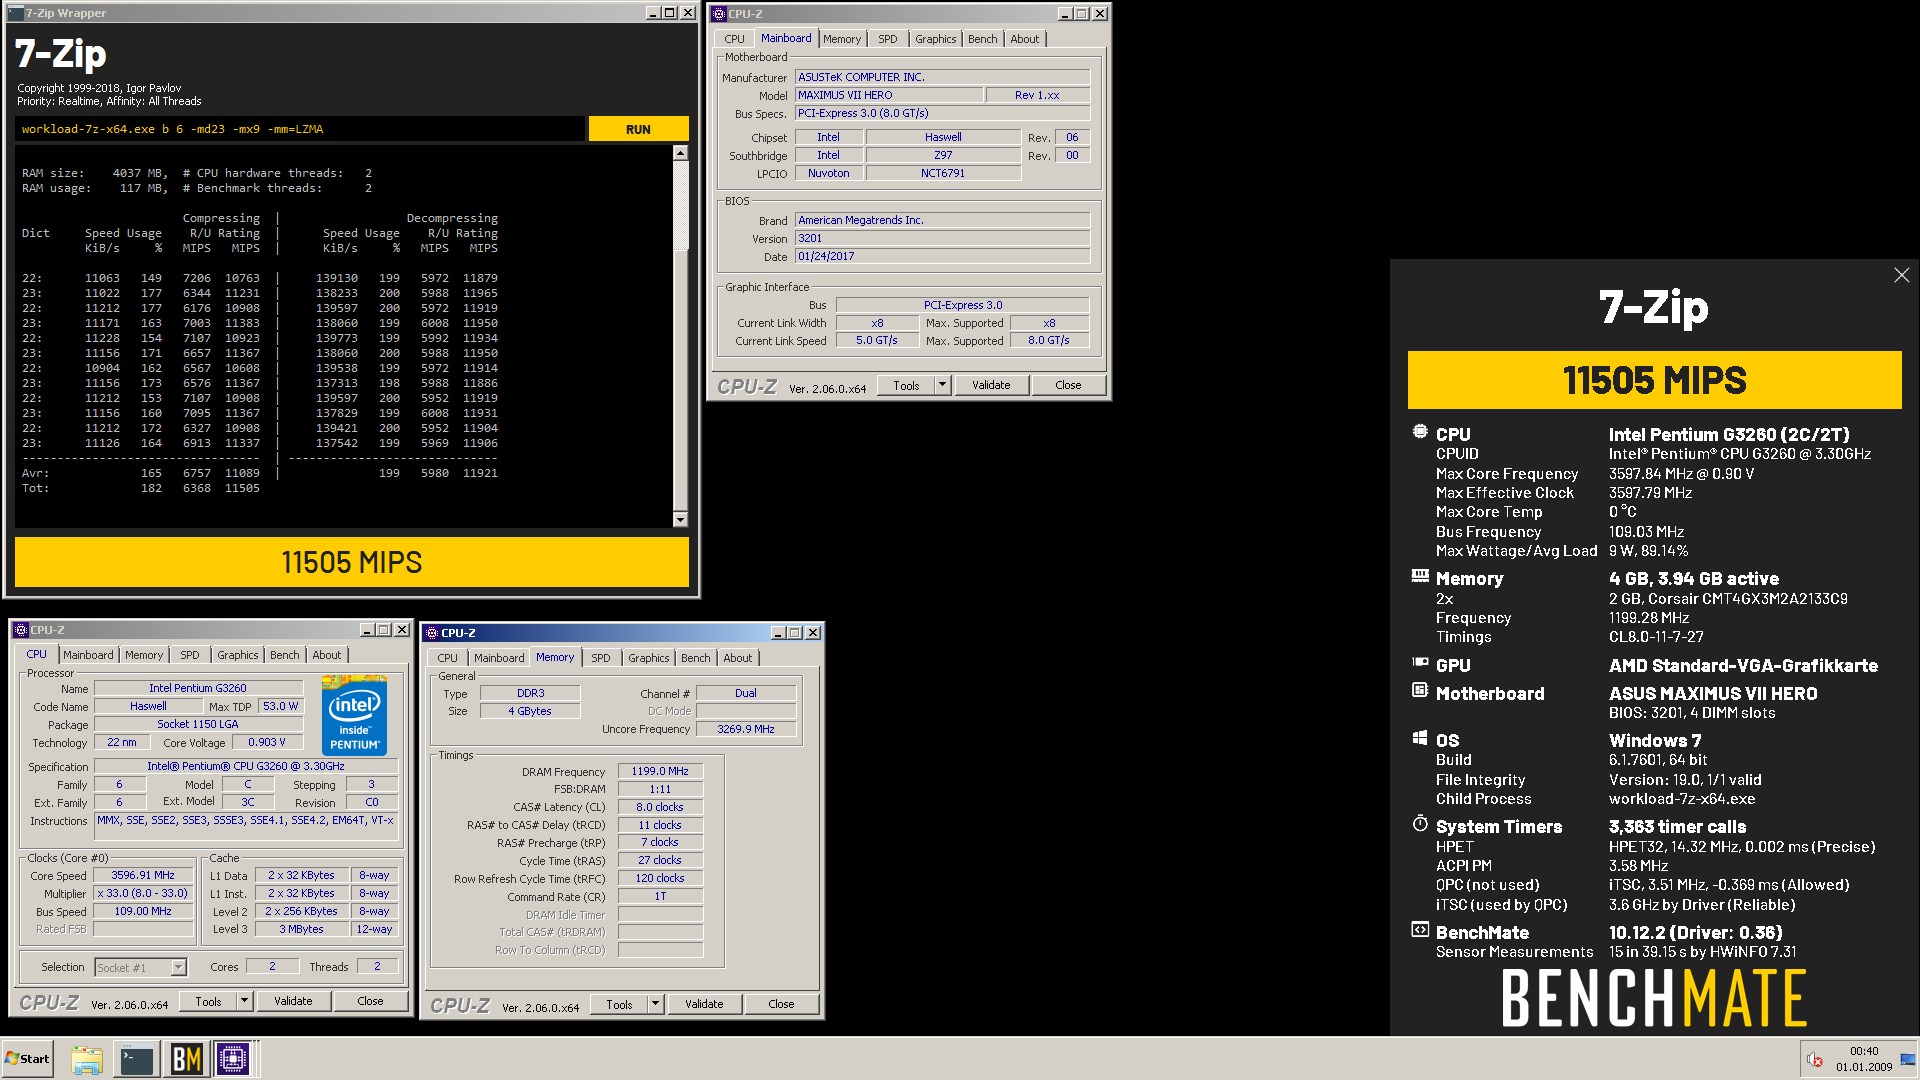Open CPU-Z from the taskbar chip icon
The height and width of the screenshot is (1080, 1920).
[234, 1059]
